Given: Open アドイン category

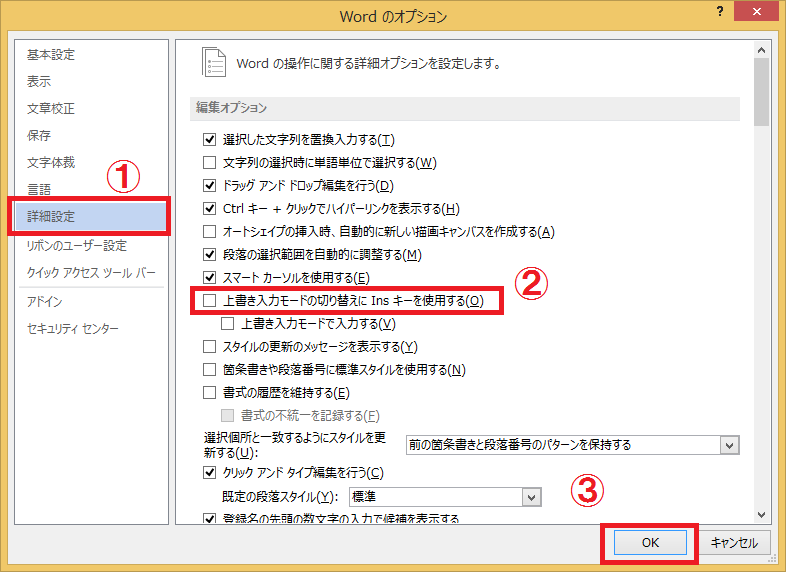Looking at the screenshot, I should point(44,301).
